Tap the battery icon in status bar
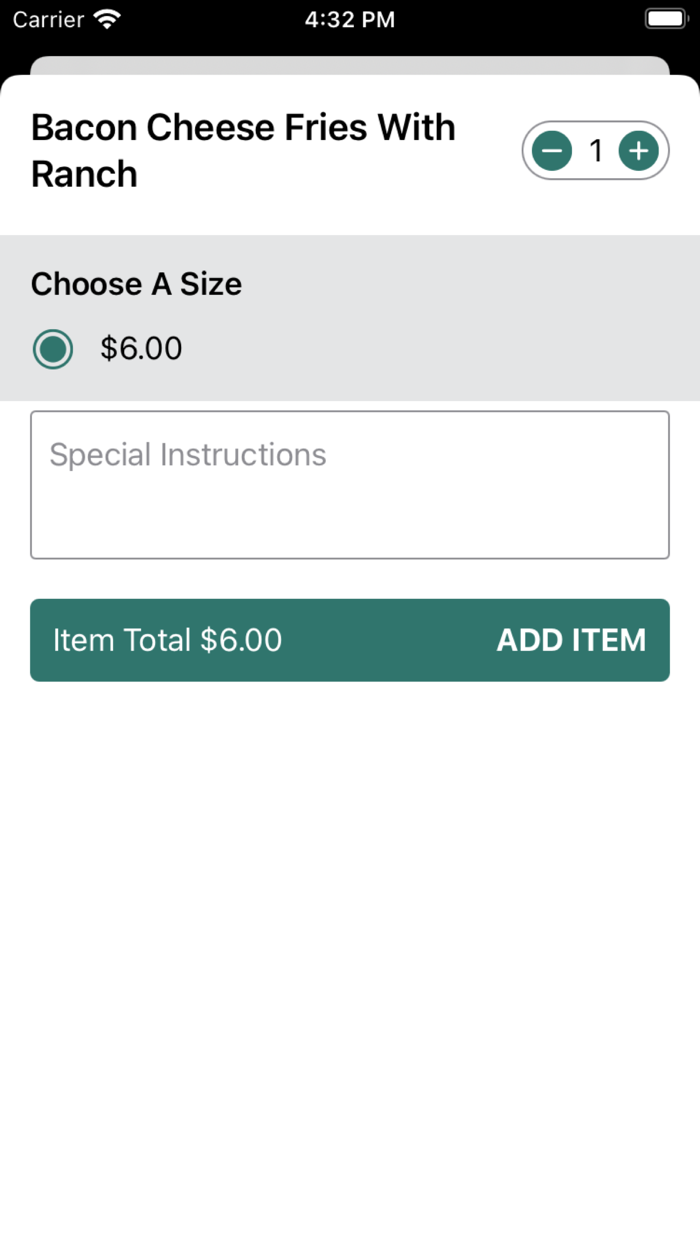The image size is (700, 1244). [x=664, y=19]
